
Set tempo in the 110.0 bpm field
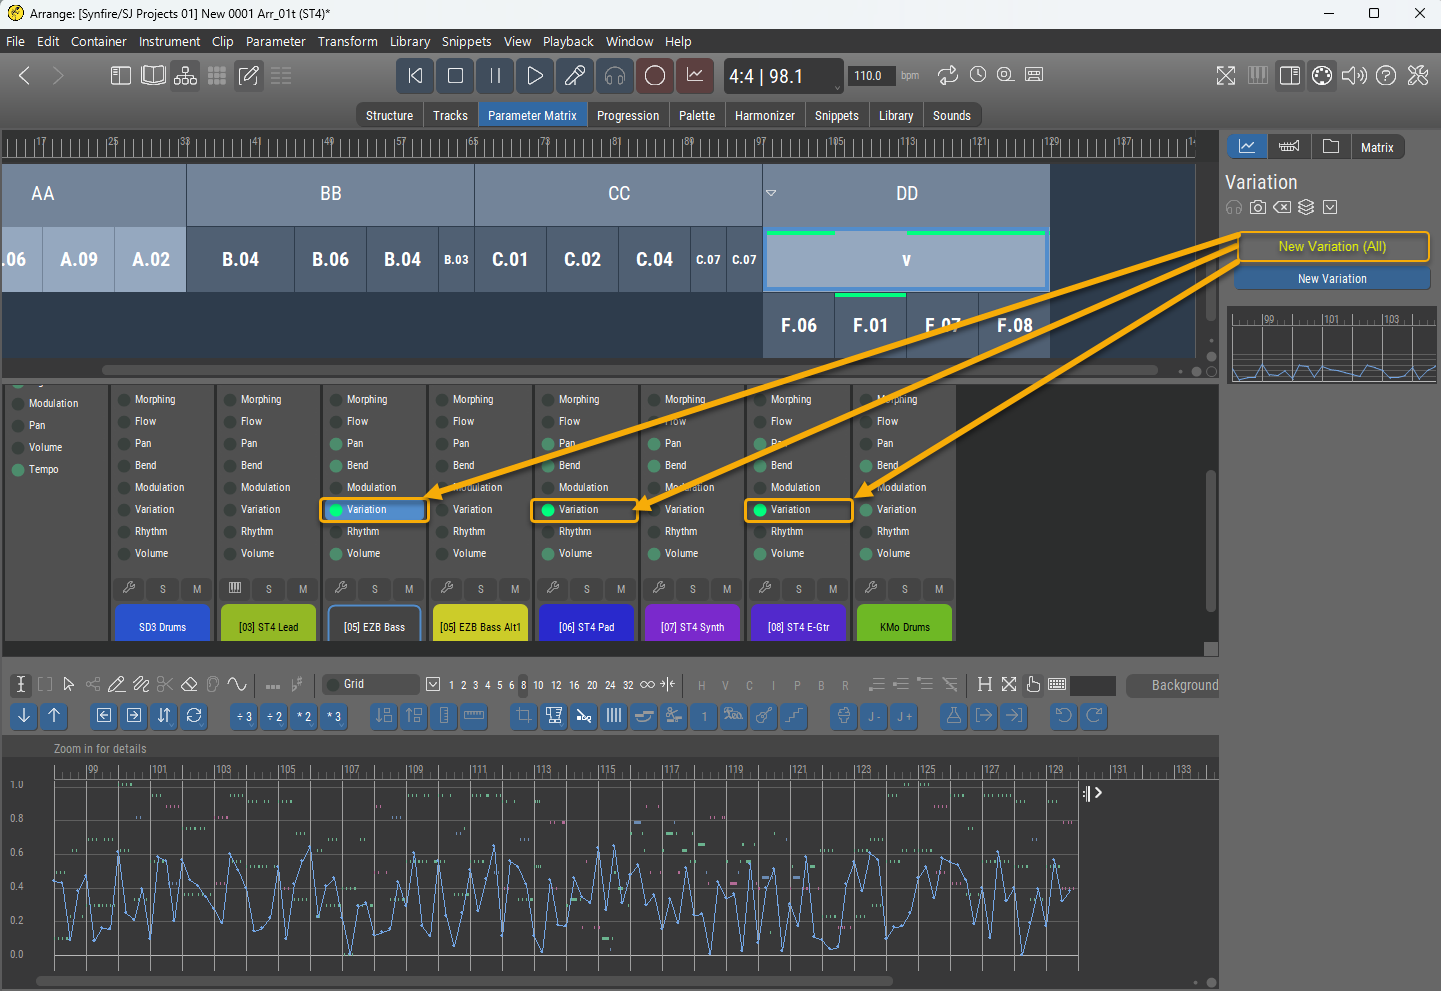(x=868, y=76)
